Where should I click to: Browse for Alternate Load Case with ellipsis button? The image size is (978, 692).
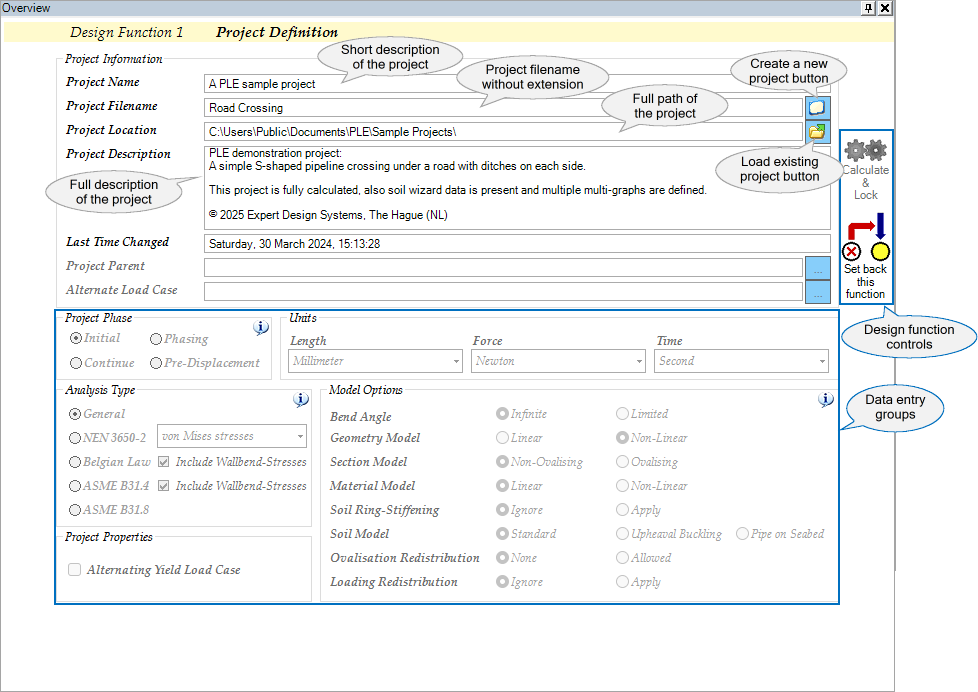(817, 292)
